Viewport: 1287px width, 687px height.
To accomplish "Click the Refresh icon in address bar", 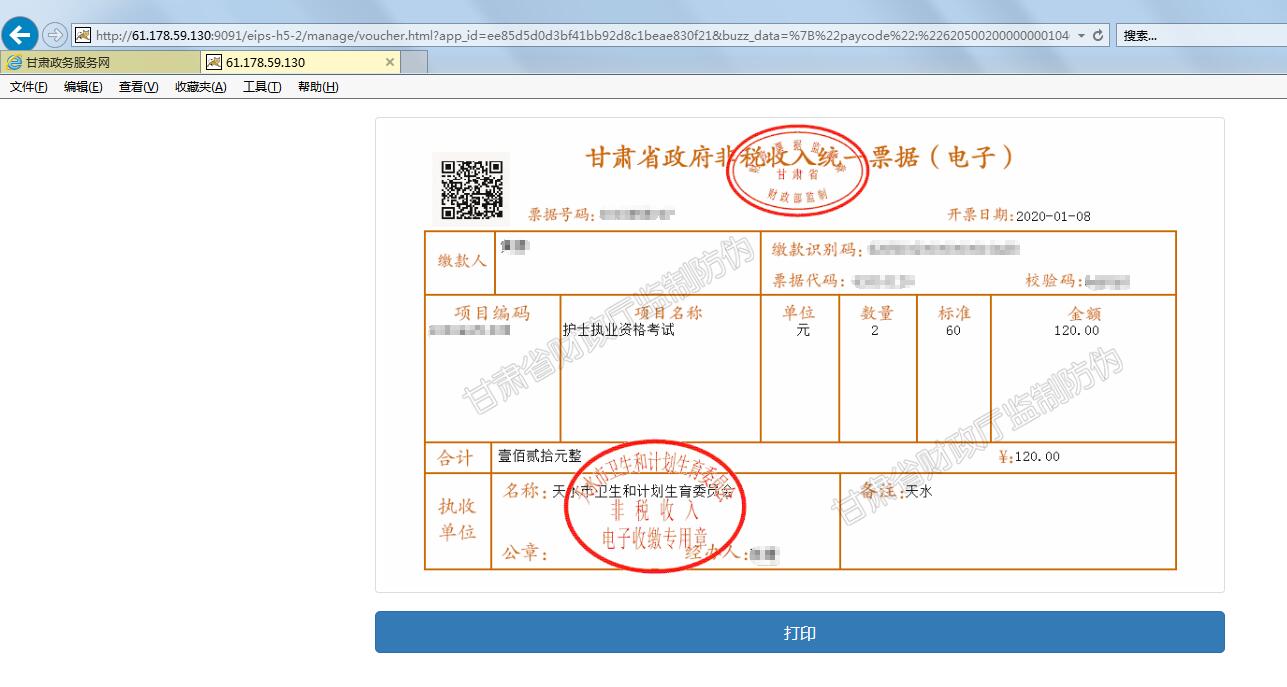I will tap(1100, 34).
